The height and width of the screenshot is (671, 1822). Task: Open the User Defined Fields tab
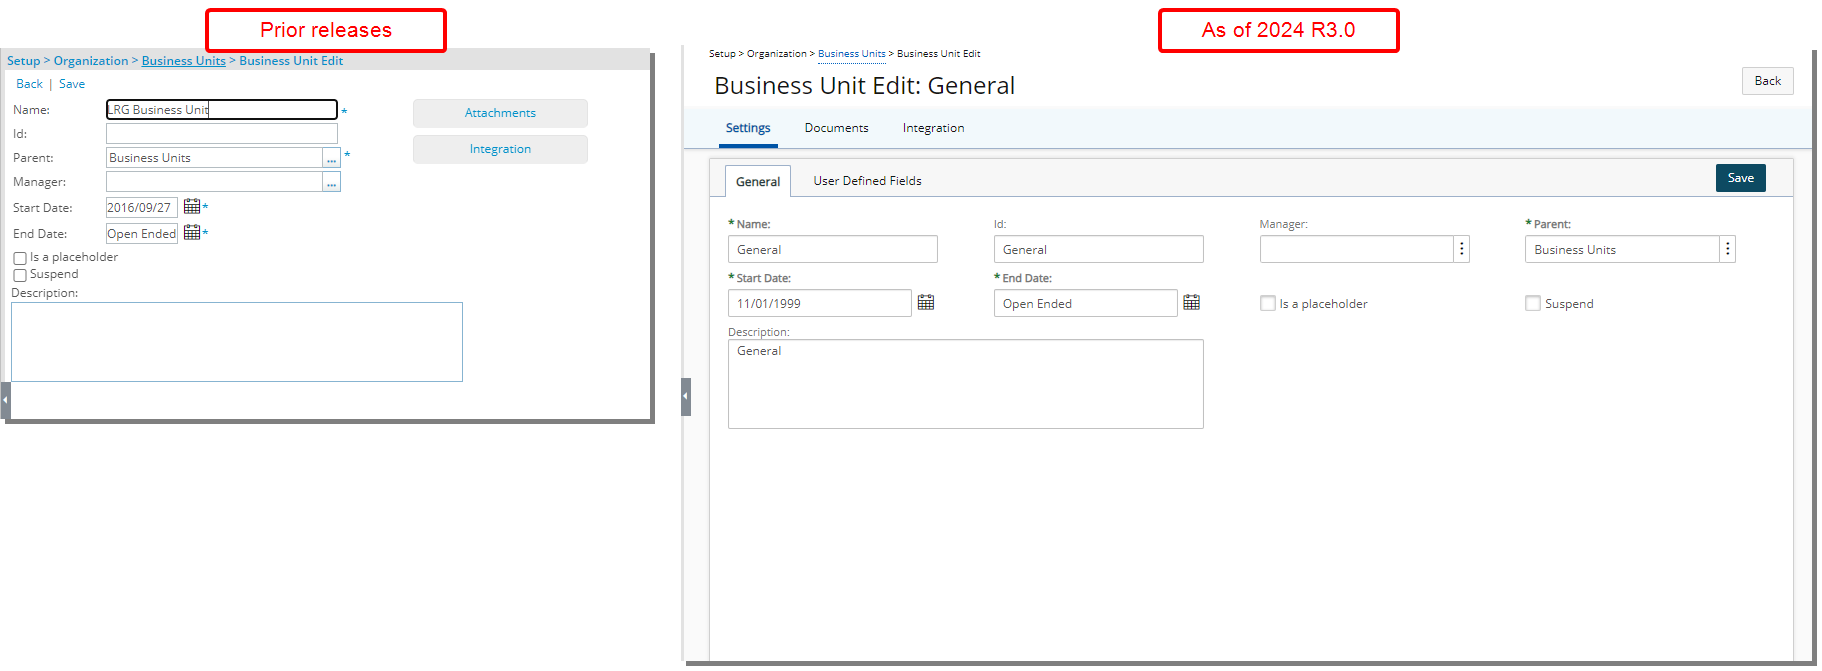(867, 181)
